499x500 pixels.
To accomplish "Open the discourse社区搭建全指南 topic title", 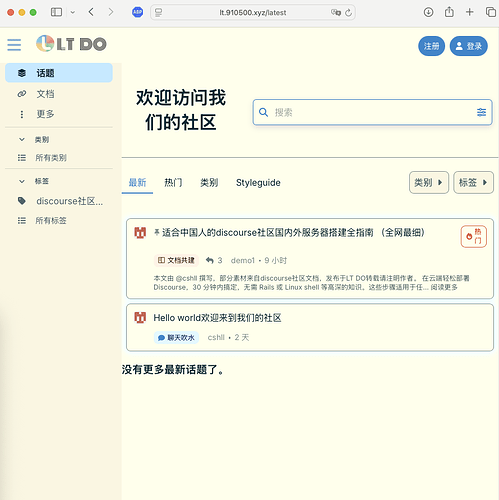I will coord(293,233).
